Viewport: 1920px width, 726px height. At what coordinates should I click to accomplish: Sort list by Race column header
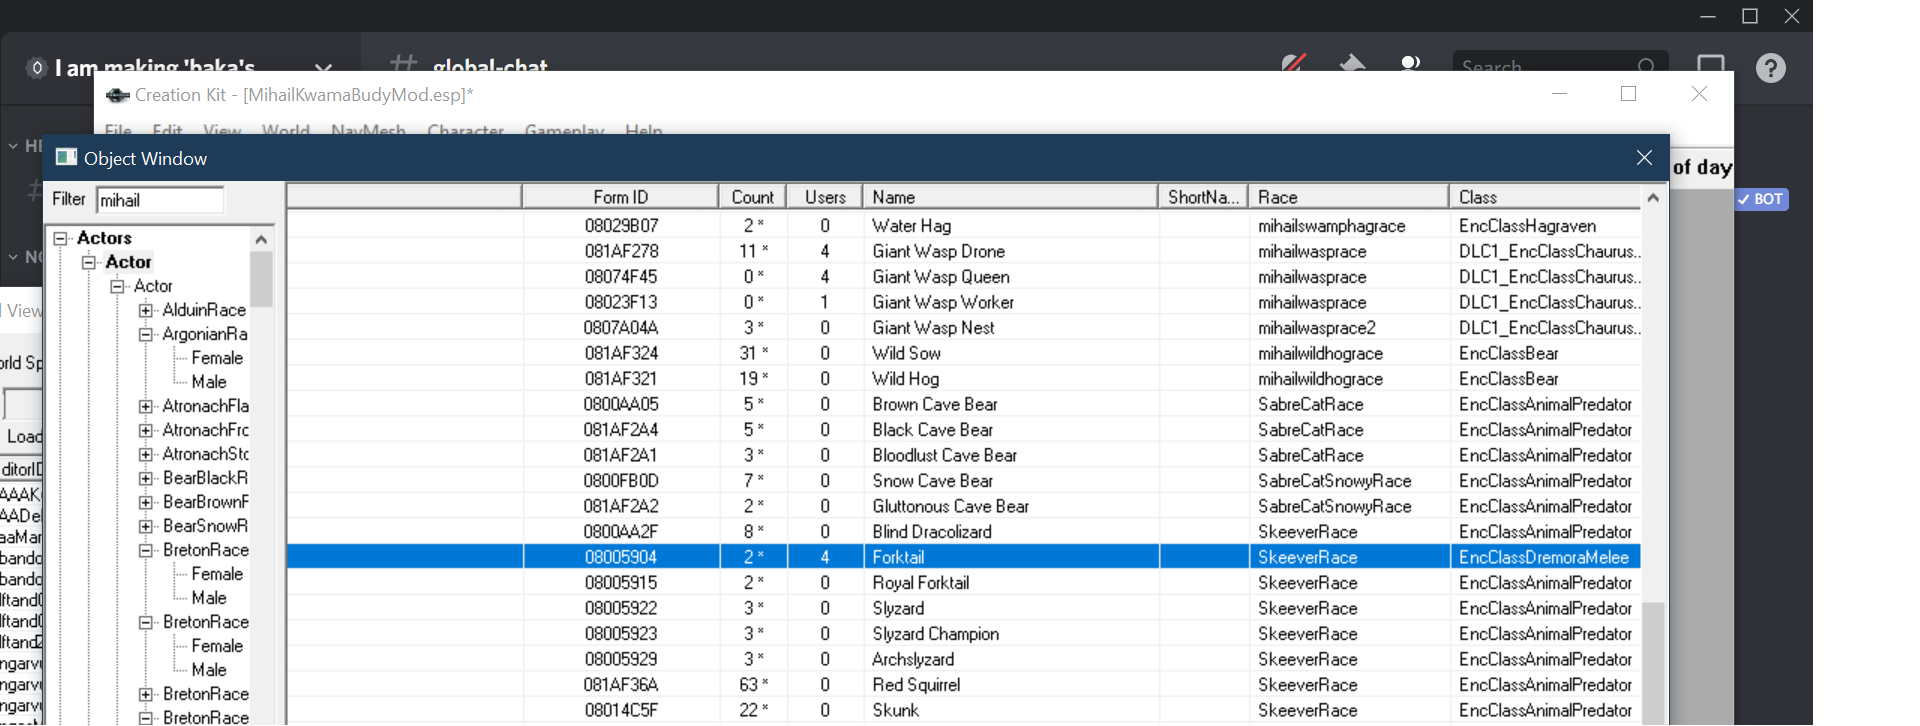1349,197
